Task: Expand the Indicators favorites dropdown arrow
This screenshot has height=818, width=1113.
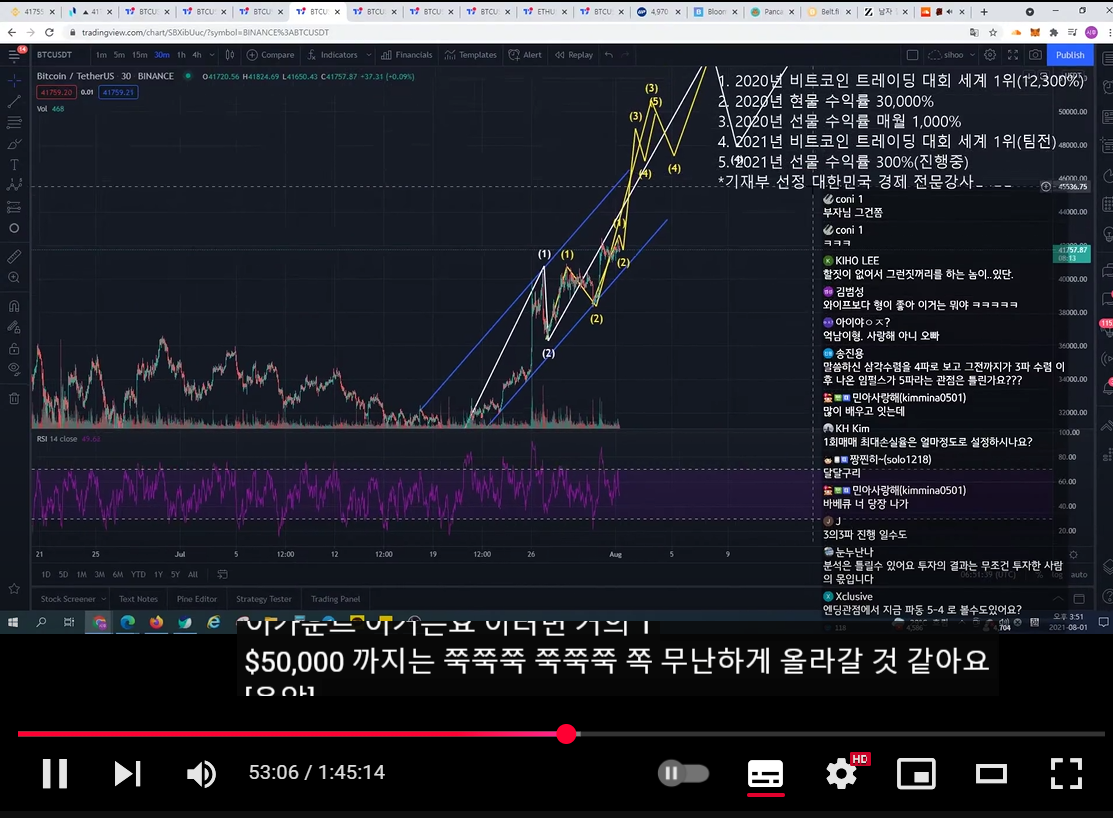Action: pos(368,55)
